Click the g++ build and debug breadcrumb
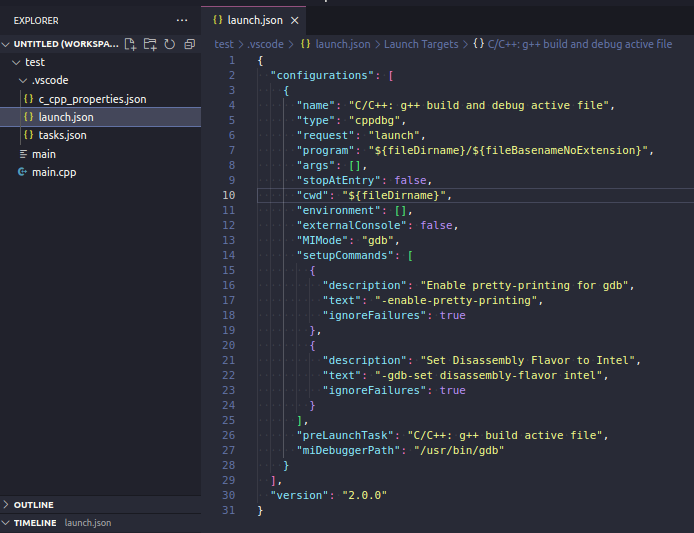694x533 pixels. 580,44
